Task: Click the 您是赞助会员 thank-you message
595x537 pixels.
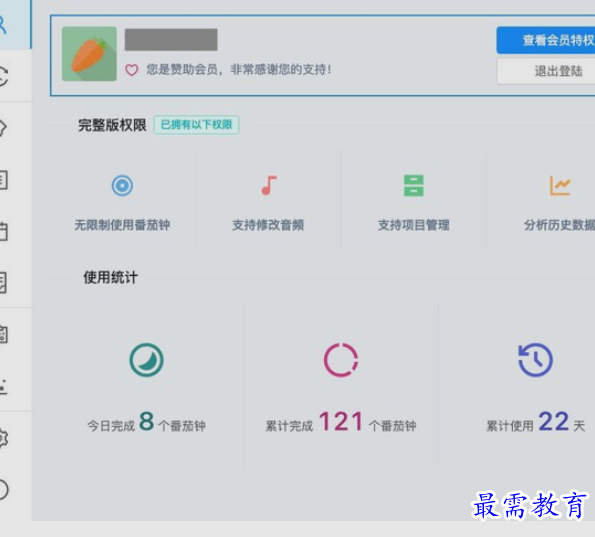Action: click(239, 69)
